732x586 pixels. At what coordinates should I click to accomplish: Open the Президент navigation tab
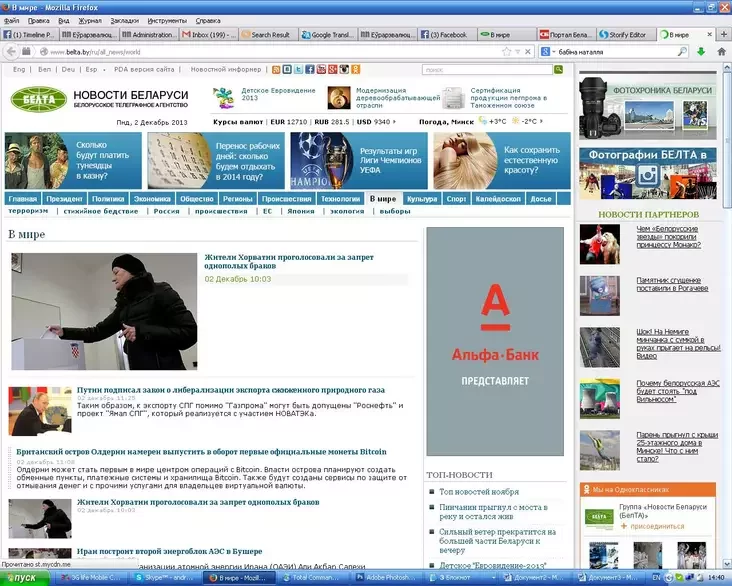tap(64, 198)
